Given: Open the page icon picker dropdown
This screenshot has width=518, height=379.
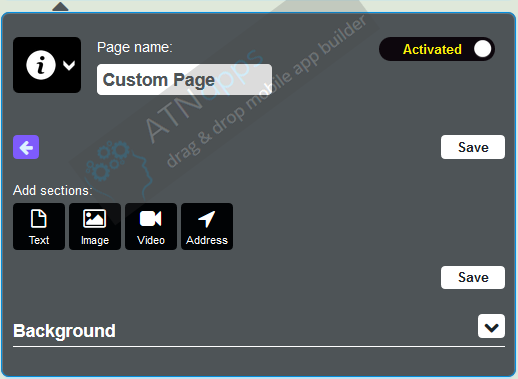Looking at the screenshot, I should [47, 65].
